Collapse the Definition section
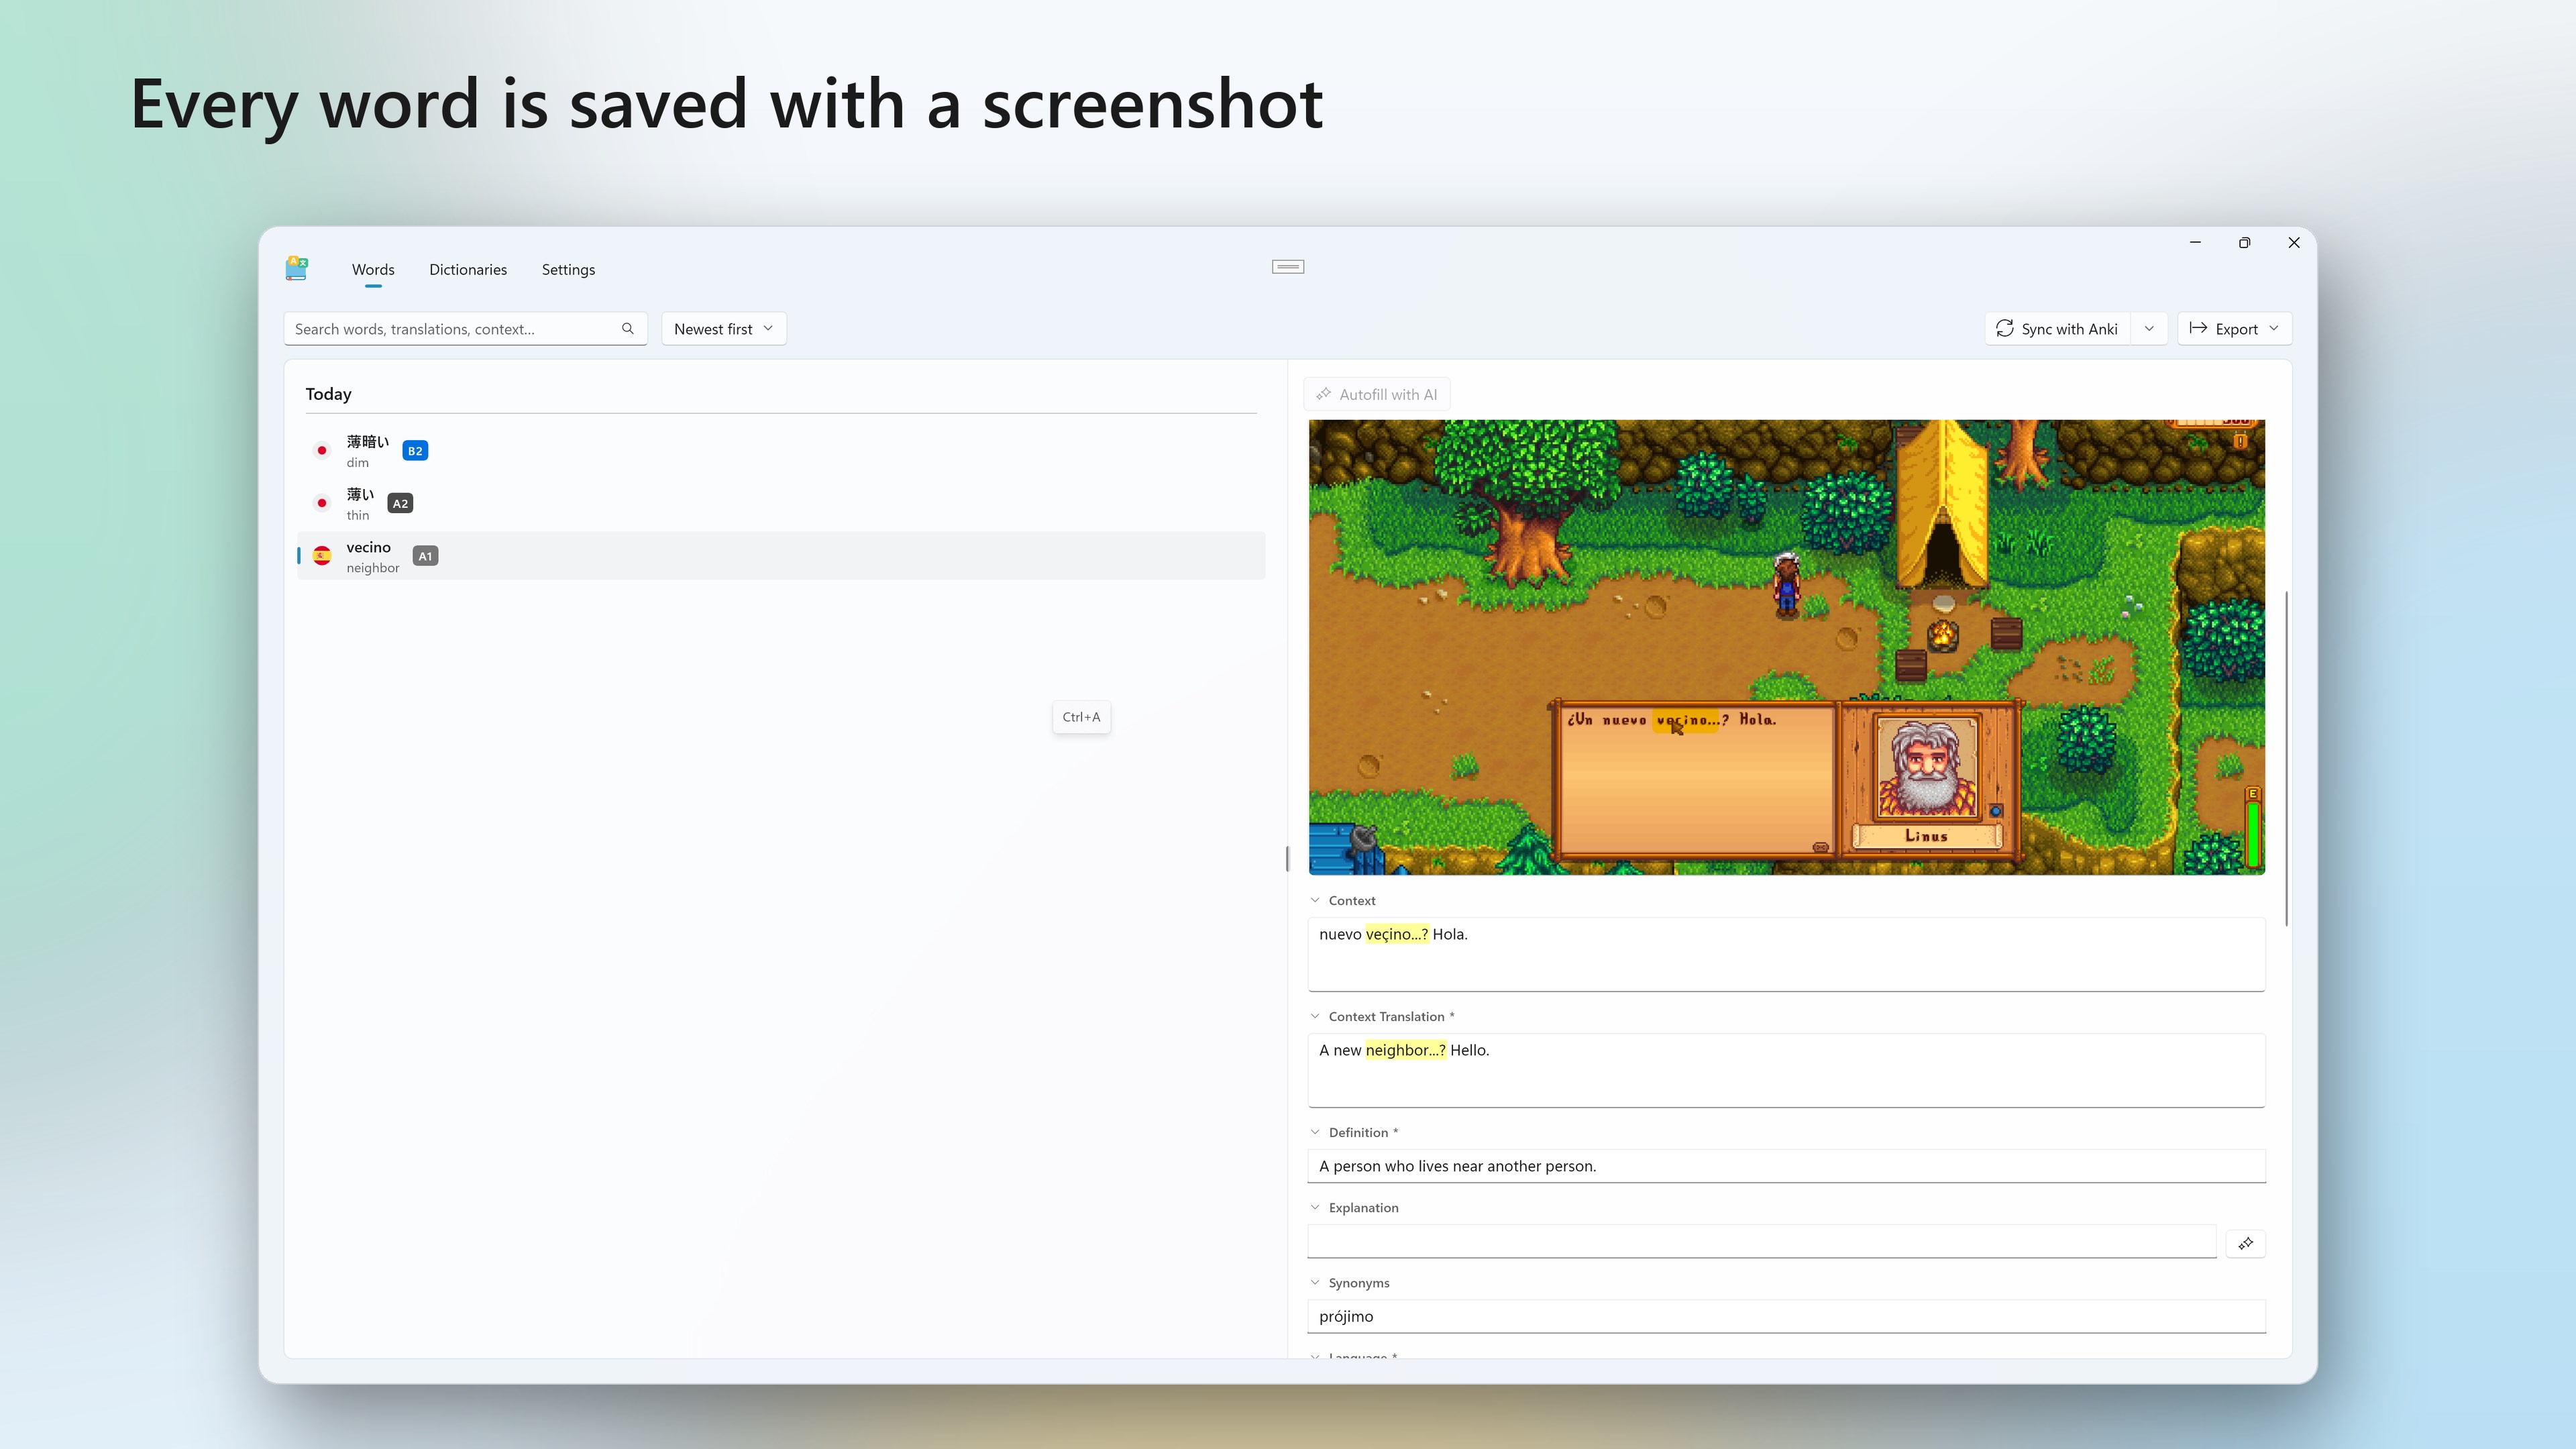This screenshot has height=1449, width=2576. 1315,1132
